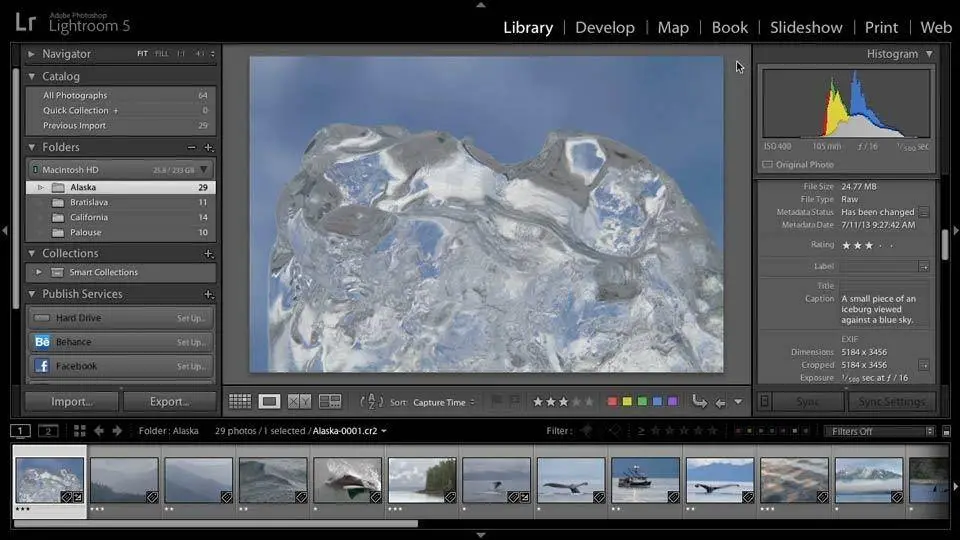Open the Print module
The image size is (960, 540).
[881, 28]
